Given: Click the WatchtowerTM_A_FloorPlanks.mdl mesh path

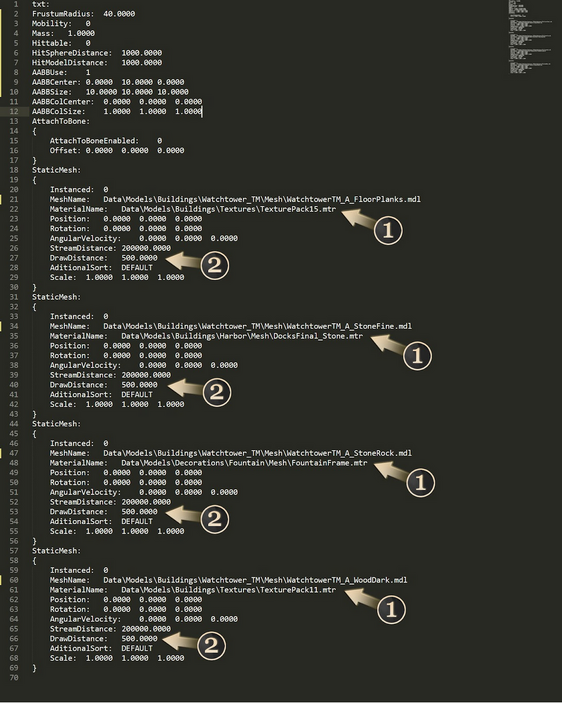Looking at the screenshot, I should pyautogui.click(x=262, y=199).
